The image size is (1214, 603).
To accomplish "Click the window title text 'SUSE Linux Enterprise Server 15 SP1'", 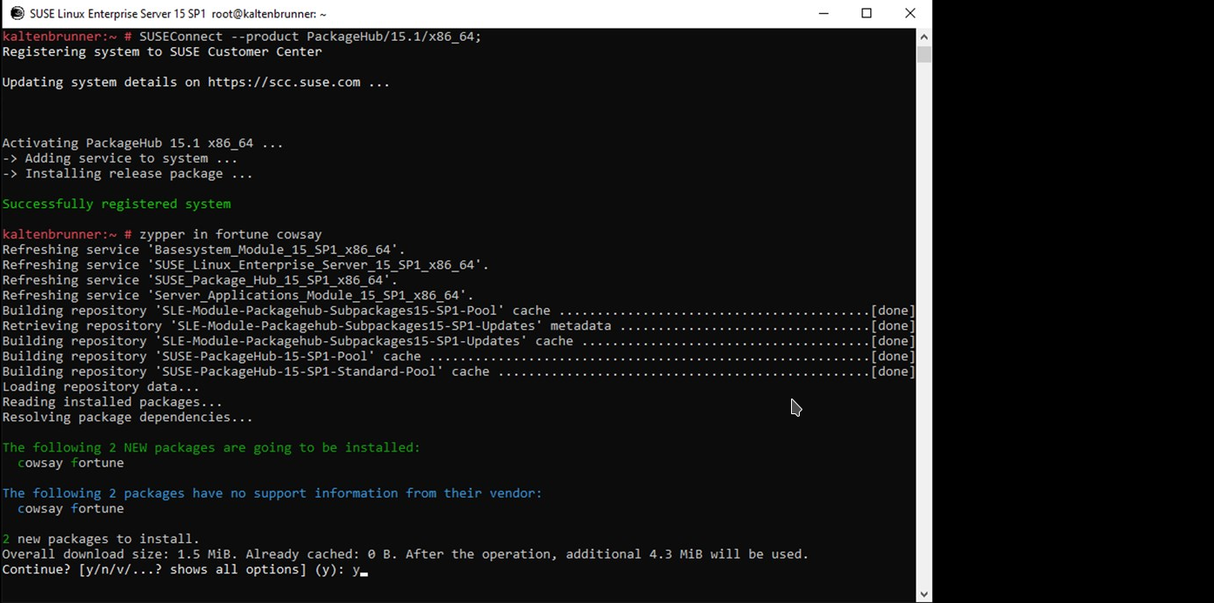I will (119, 14).
